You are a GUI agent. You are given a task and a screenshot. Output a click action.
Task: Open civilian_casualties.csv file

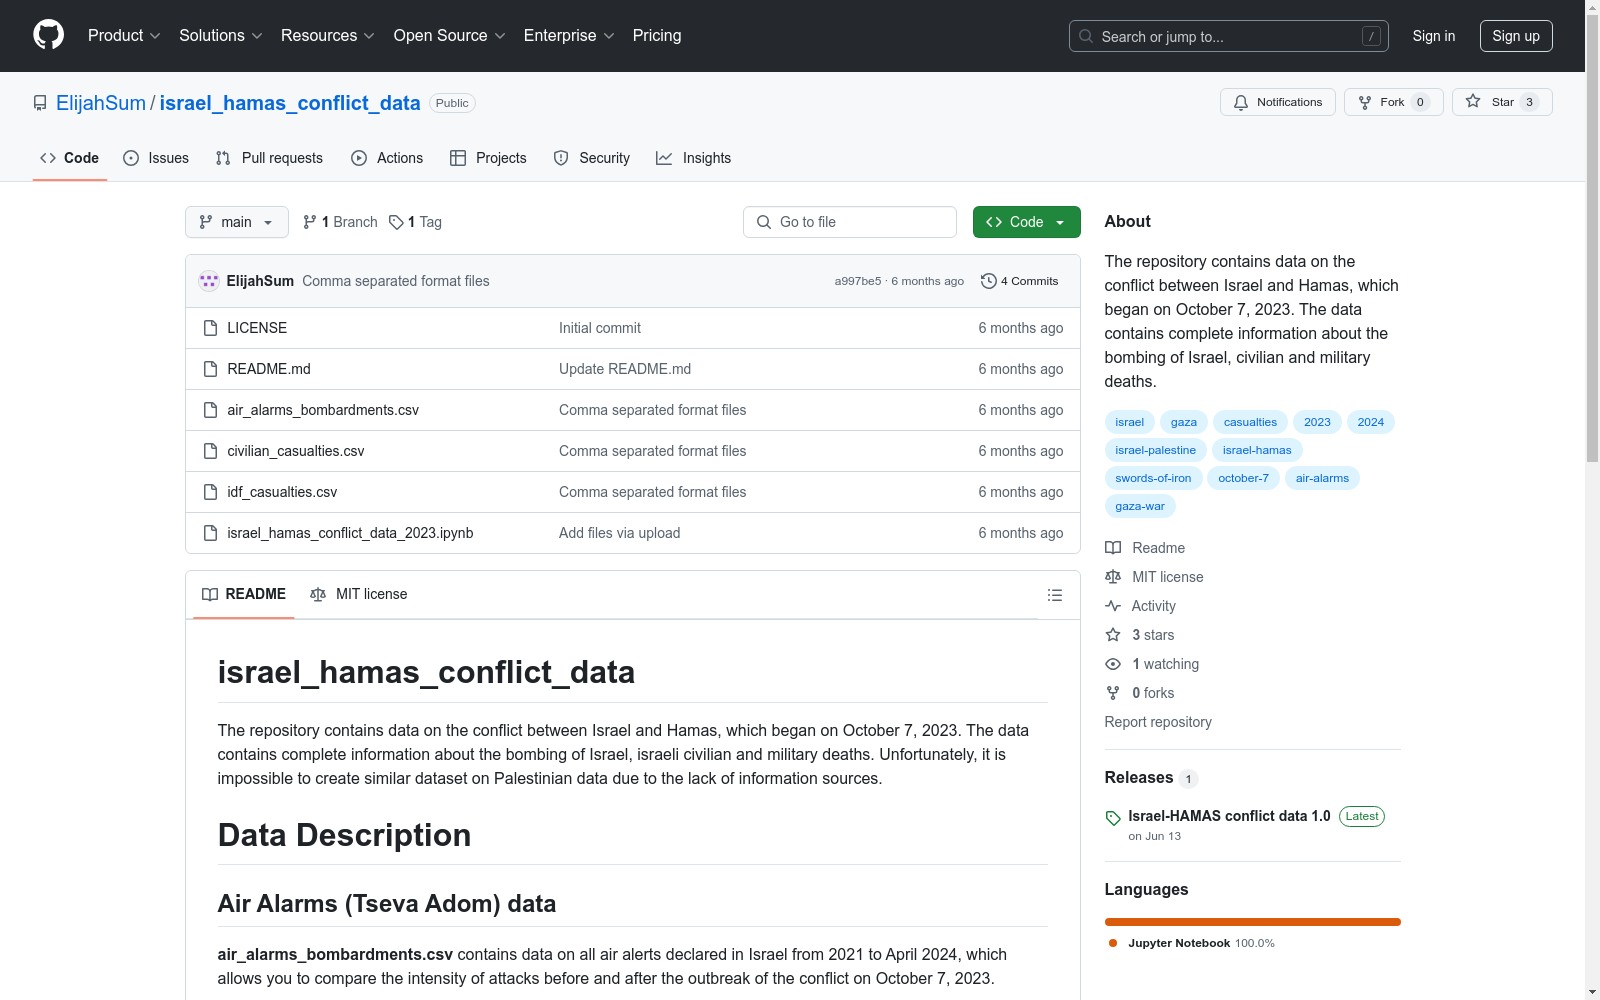point(296,451)
